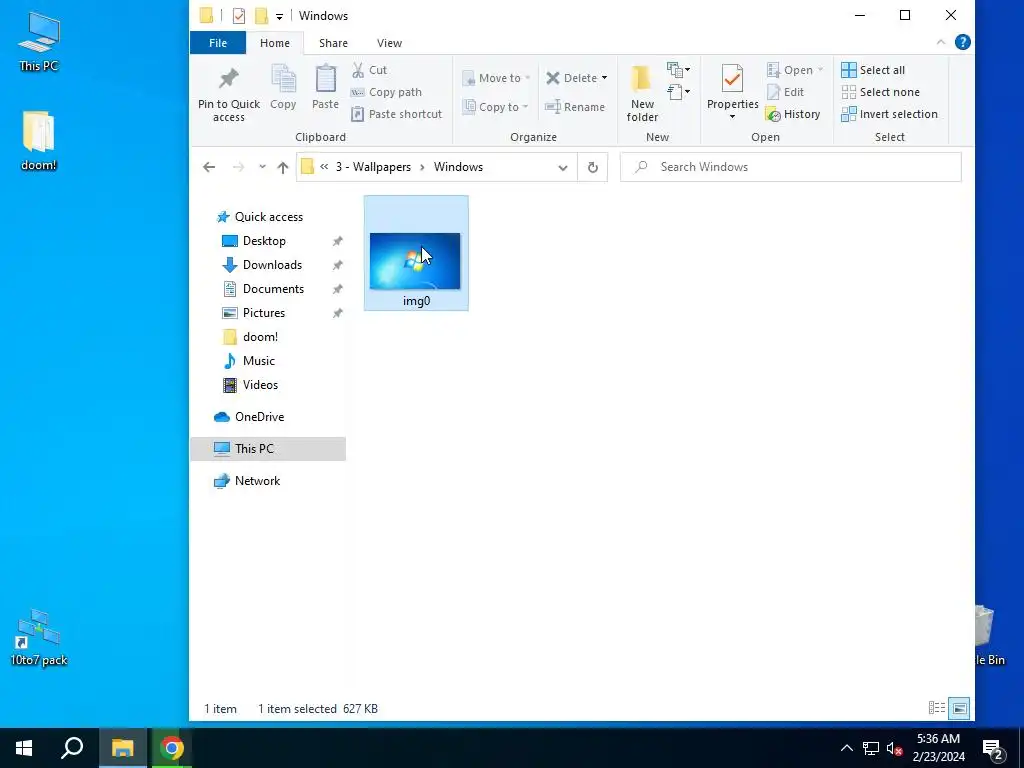This screenshot has height=768, width=1024.
Task: Open Desktop in navigation pane
Action: (x=264, y=241)
